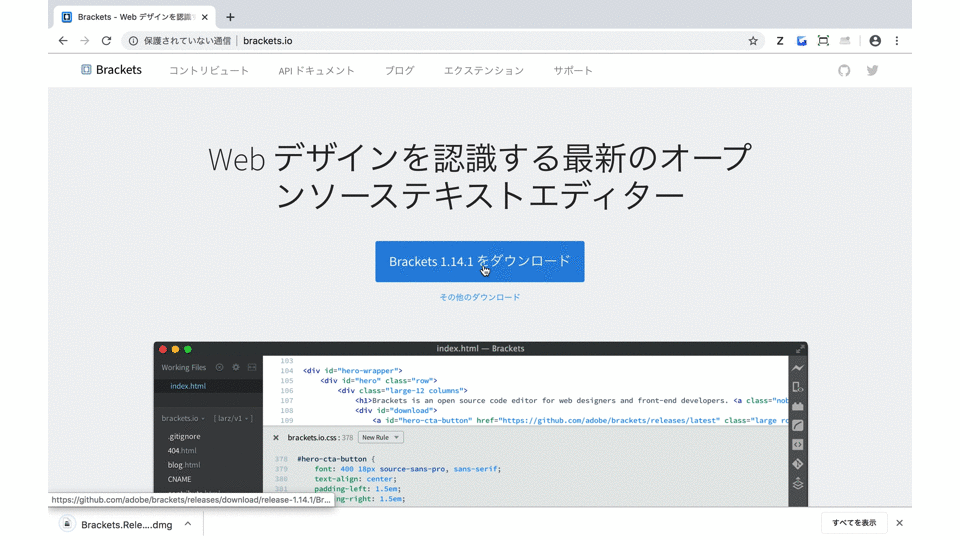Expand the brackets.io project dropdown
The width and height of the screenshot is (960, 540).
click(x=182, y=418)
